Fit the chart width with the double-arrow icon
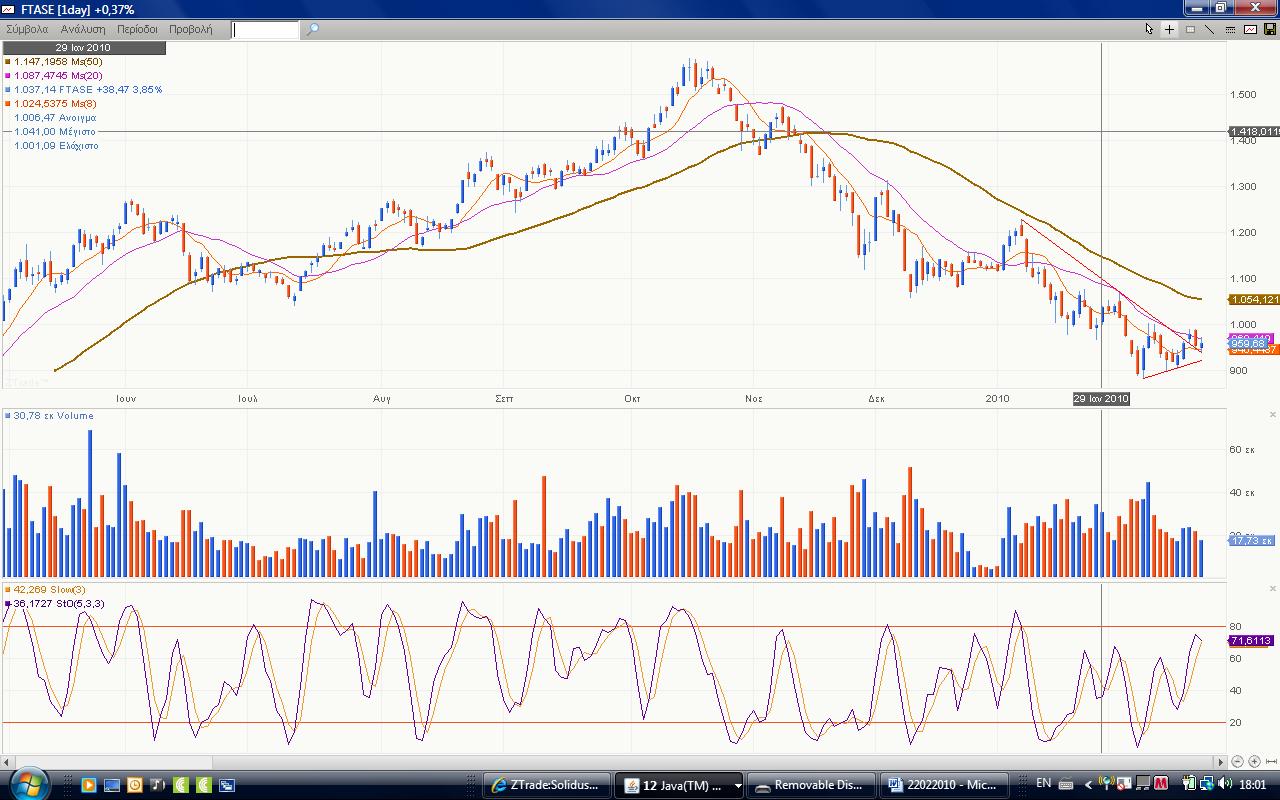 click(x=1271, y=762)
